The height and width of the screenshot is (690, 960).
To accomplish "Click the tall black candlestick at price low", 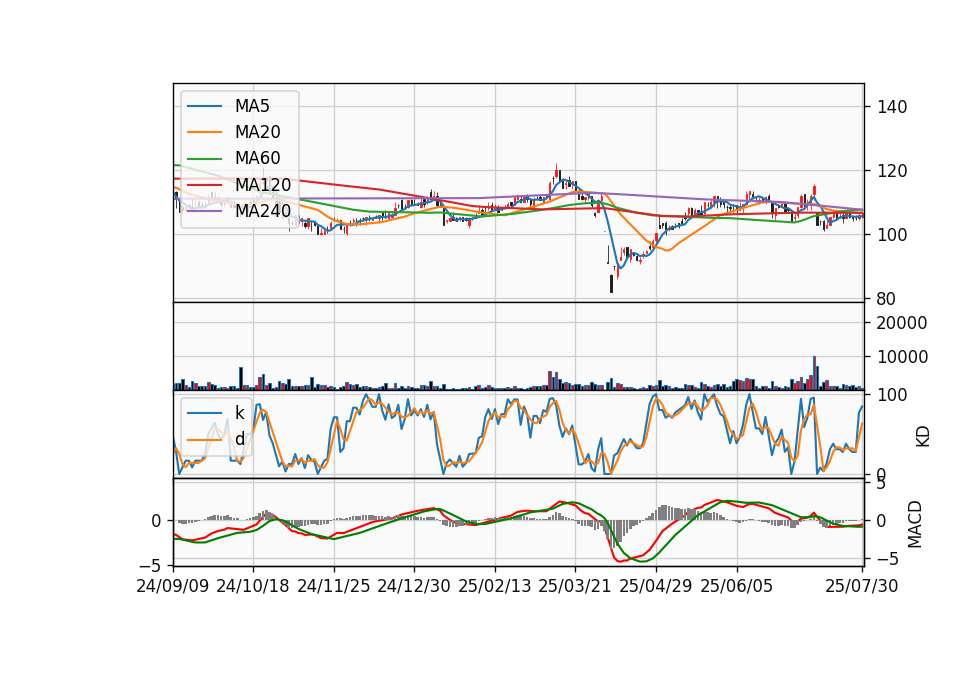I will (x=611, y=284).
